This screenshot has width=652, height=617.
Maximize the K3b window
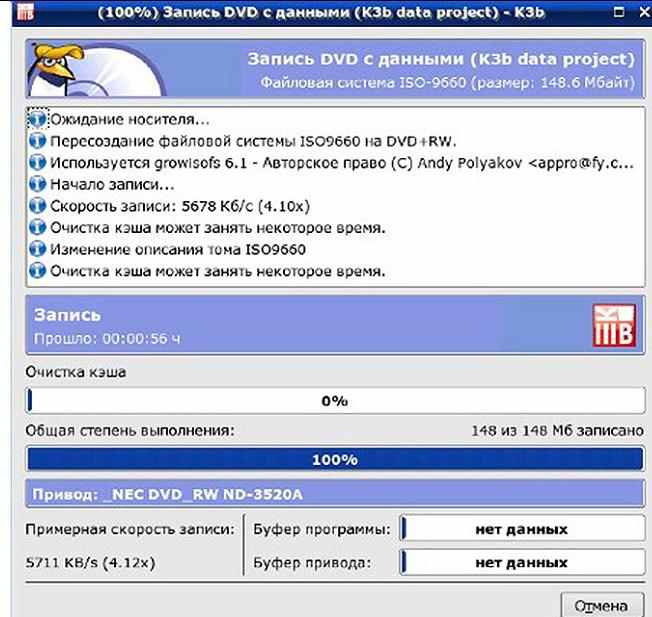click(x=619, y=12)
